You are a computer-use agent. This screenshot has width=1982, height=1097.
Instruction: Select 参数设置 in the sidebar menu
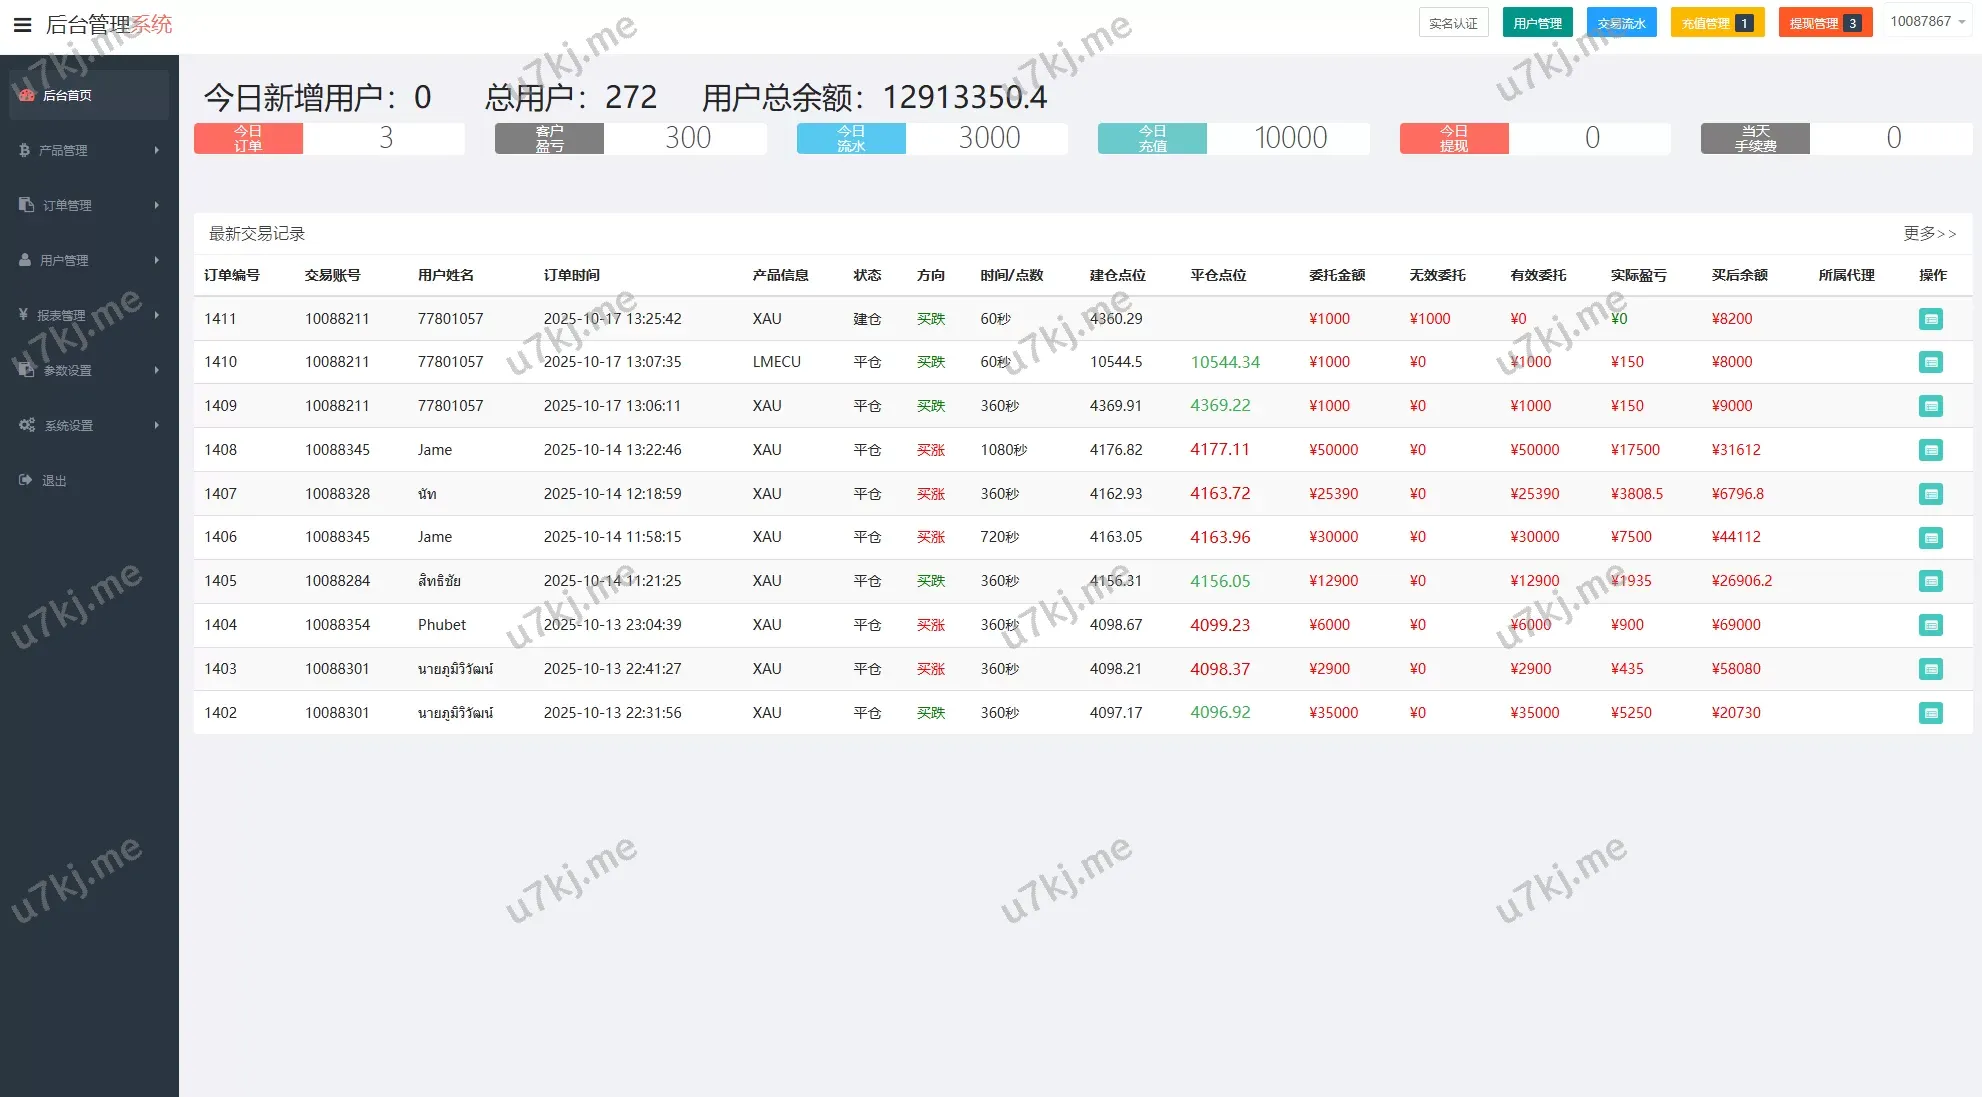click(67, 370)
